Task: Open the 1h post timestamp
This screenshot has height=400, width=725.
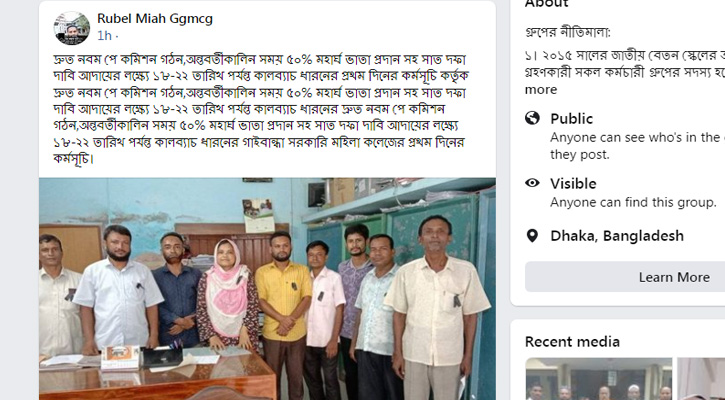Action: pyautogui.click(x=104, y=36)
